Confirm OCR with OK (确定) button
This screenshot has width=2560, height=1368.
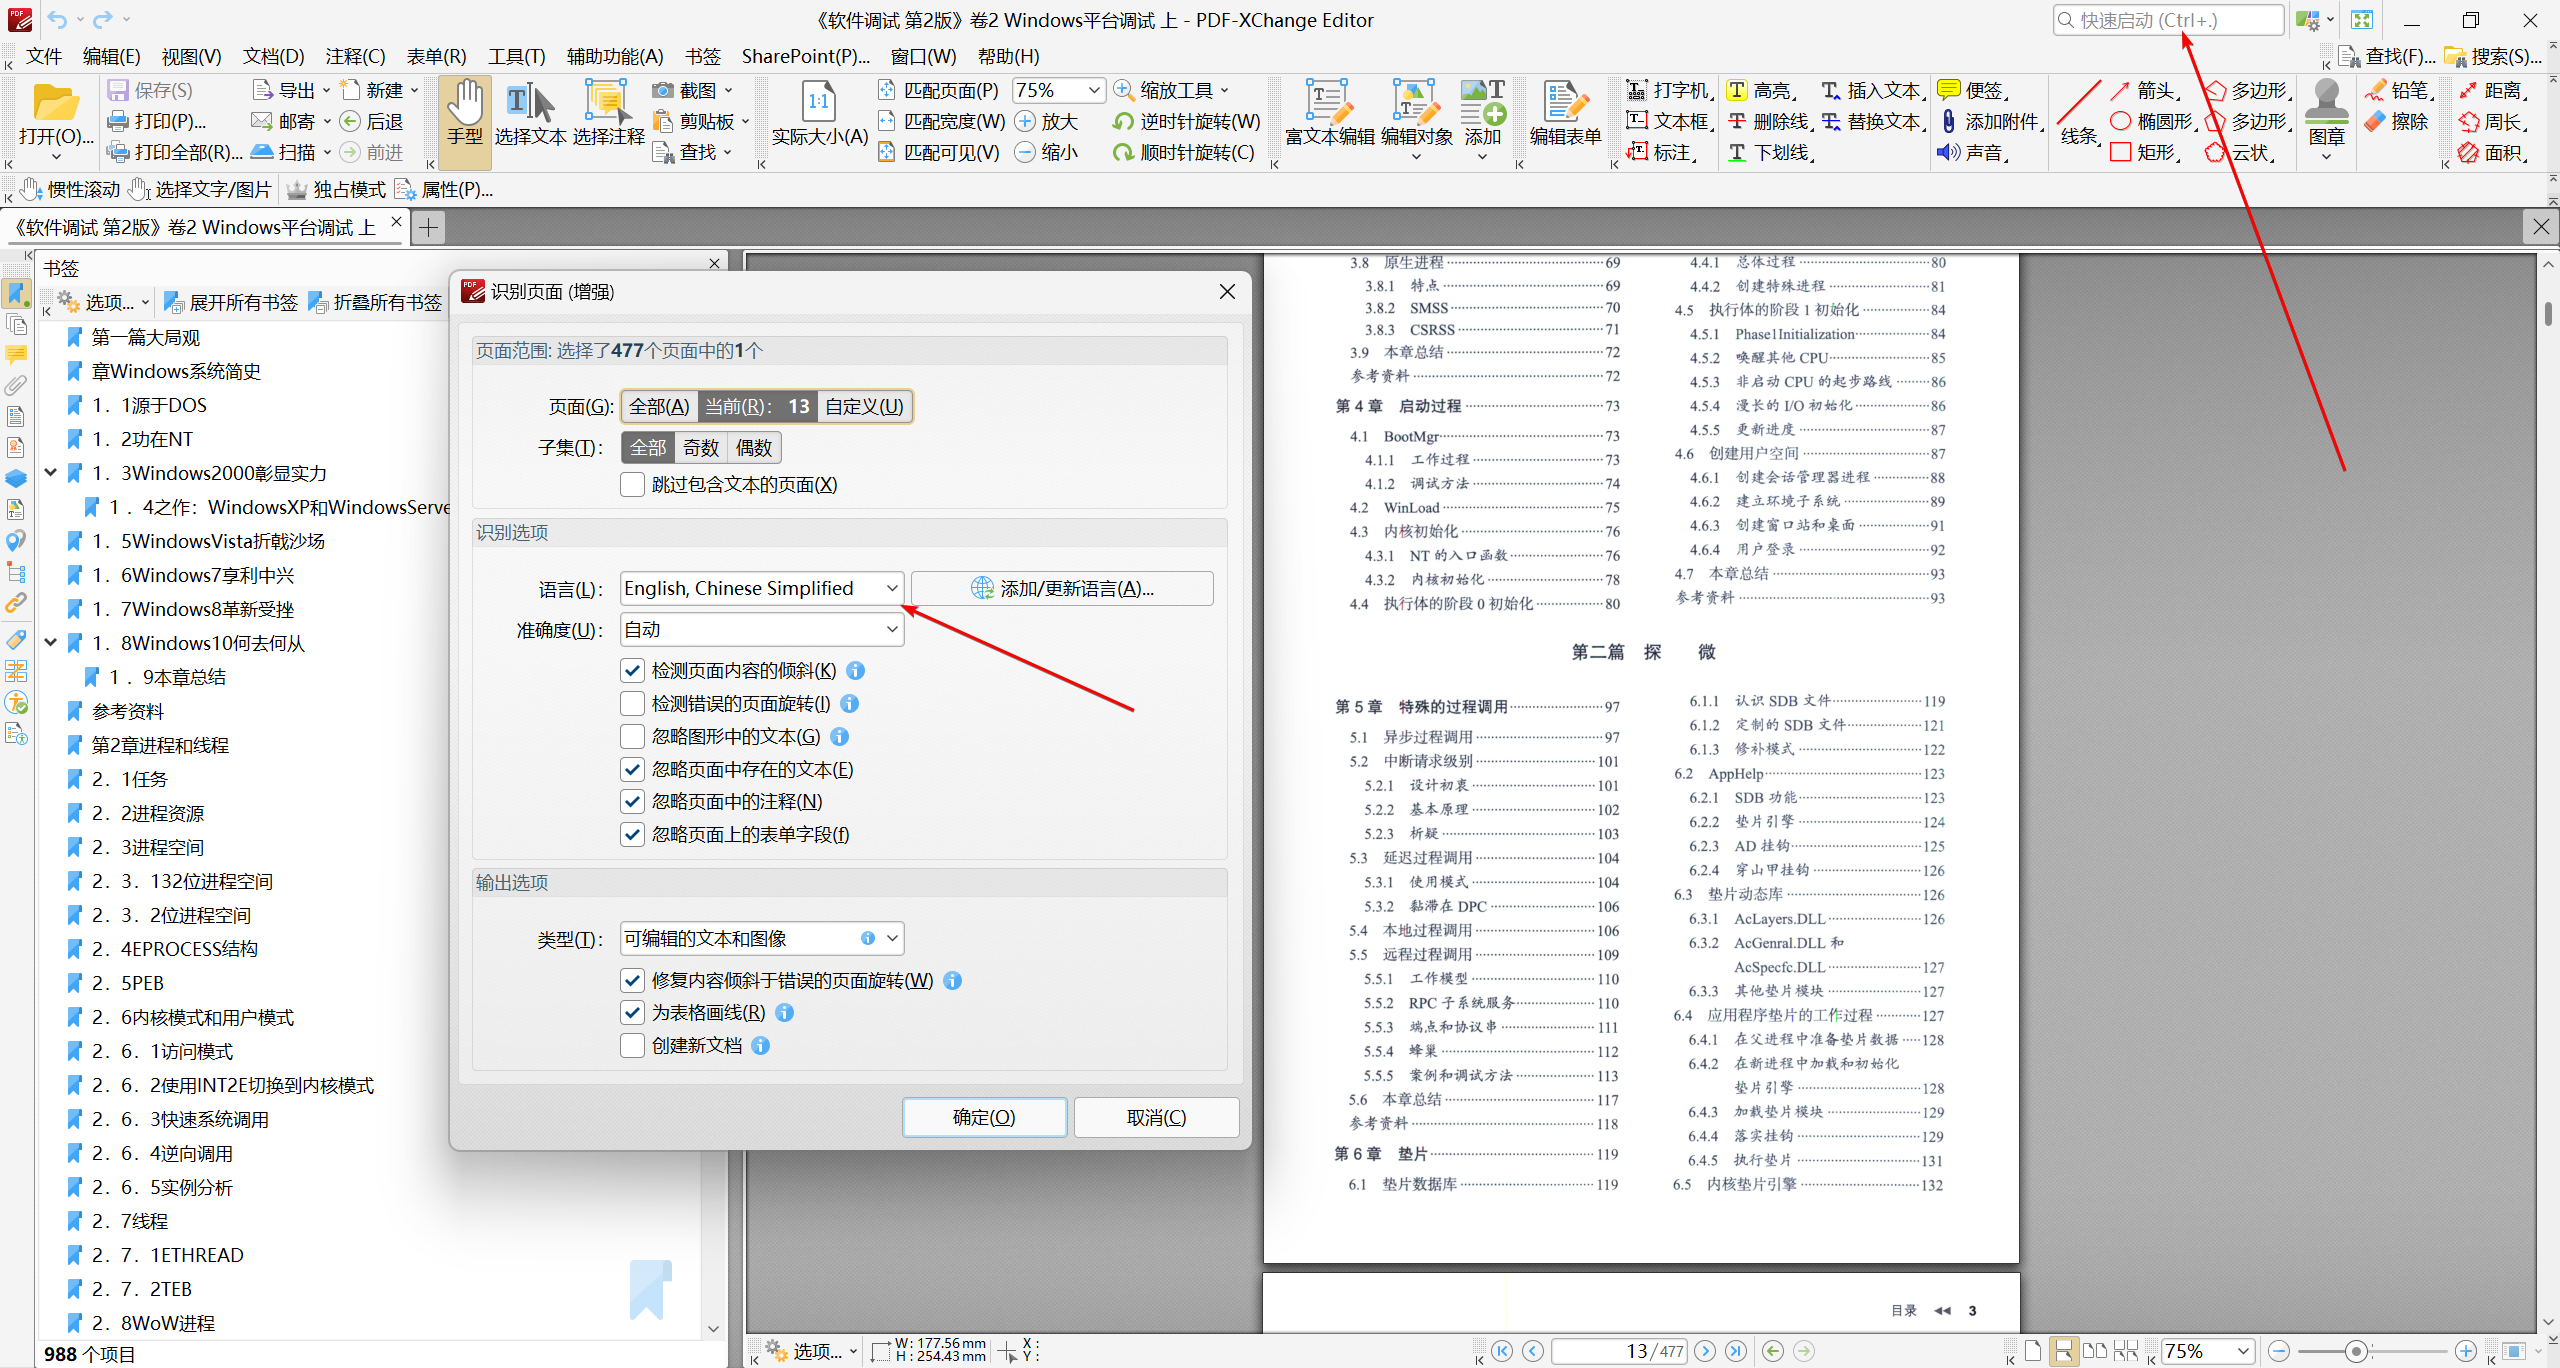pyautogui.click(x=984, y=1117)
